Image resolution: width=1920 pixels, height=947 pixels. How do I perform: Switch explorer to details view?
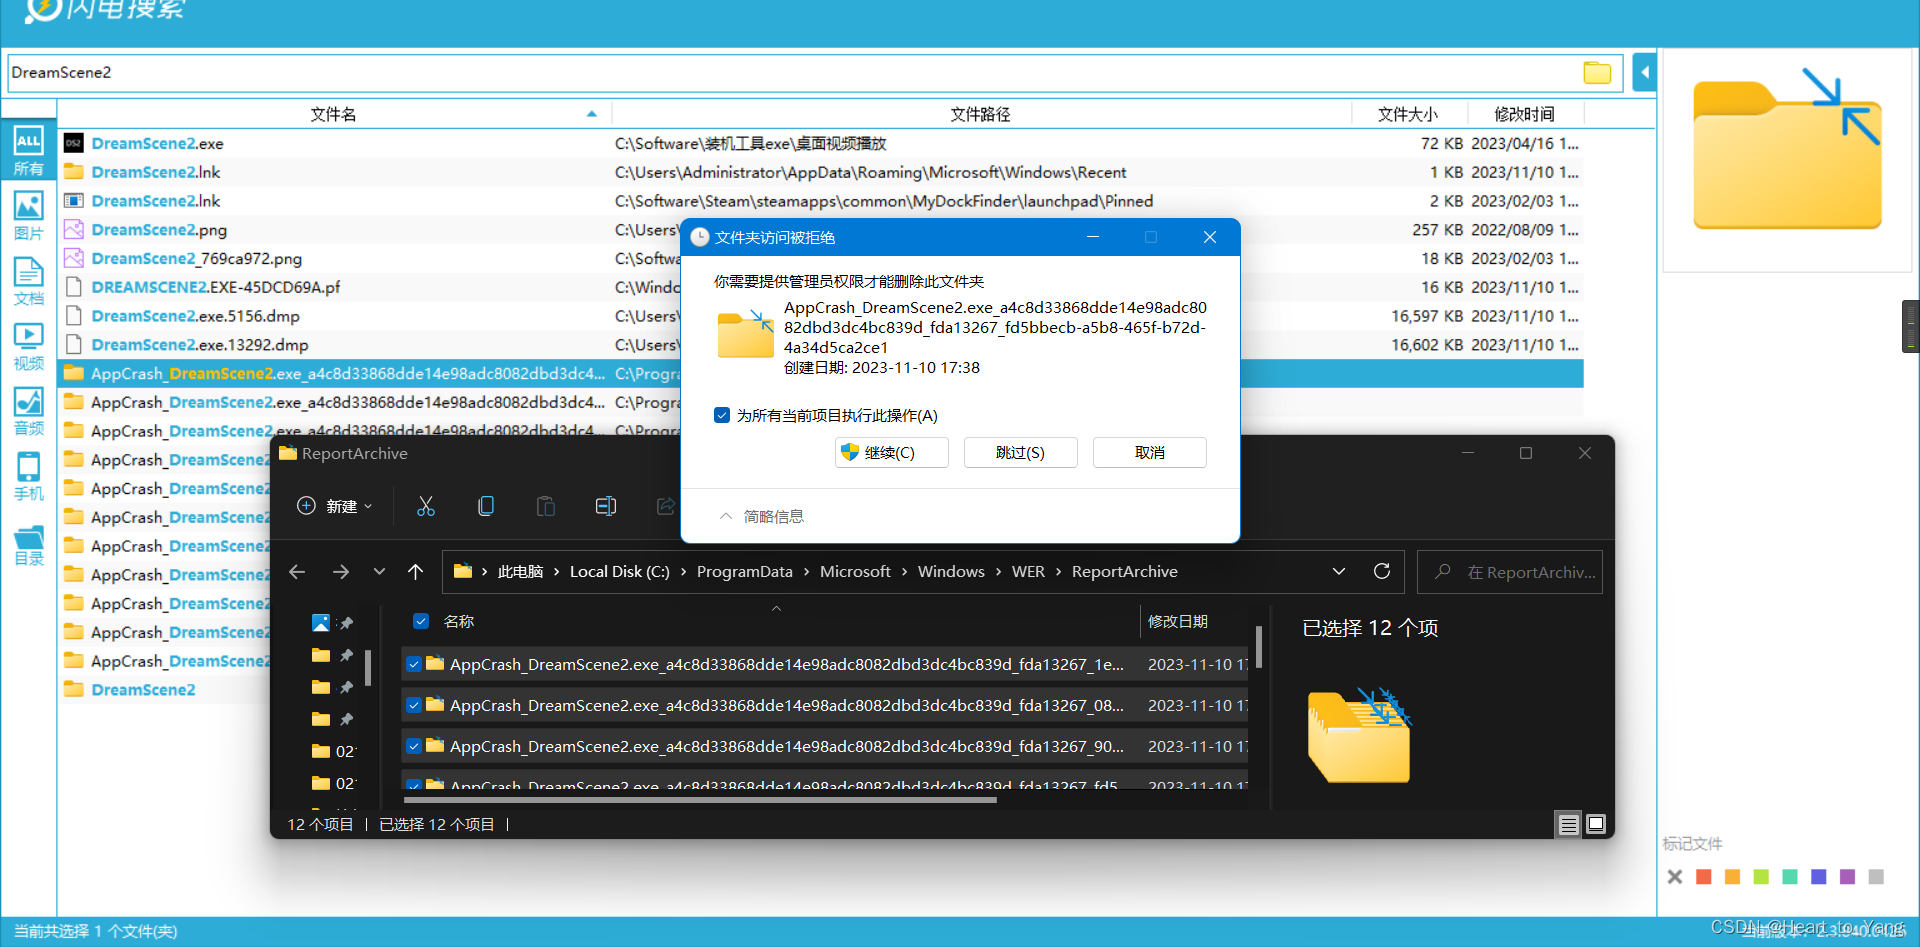click(x=1568, y=824)
